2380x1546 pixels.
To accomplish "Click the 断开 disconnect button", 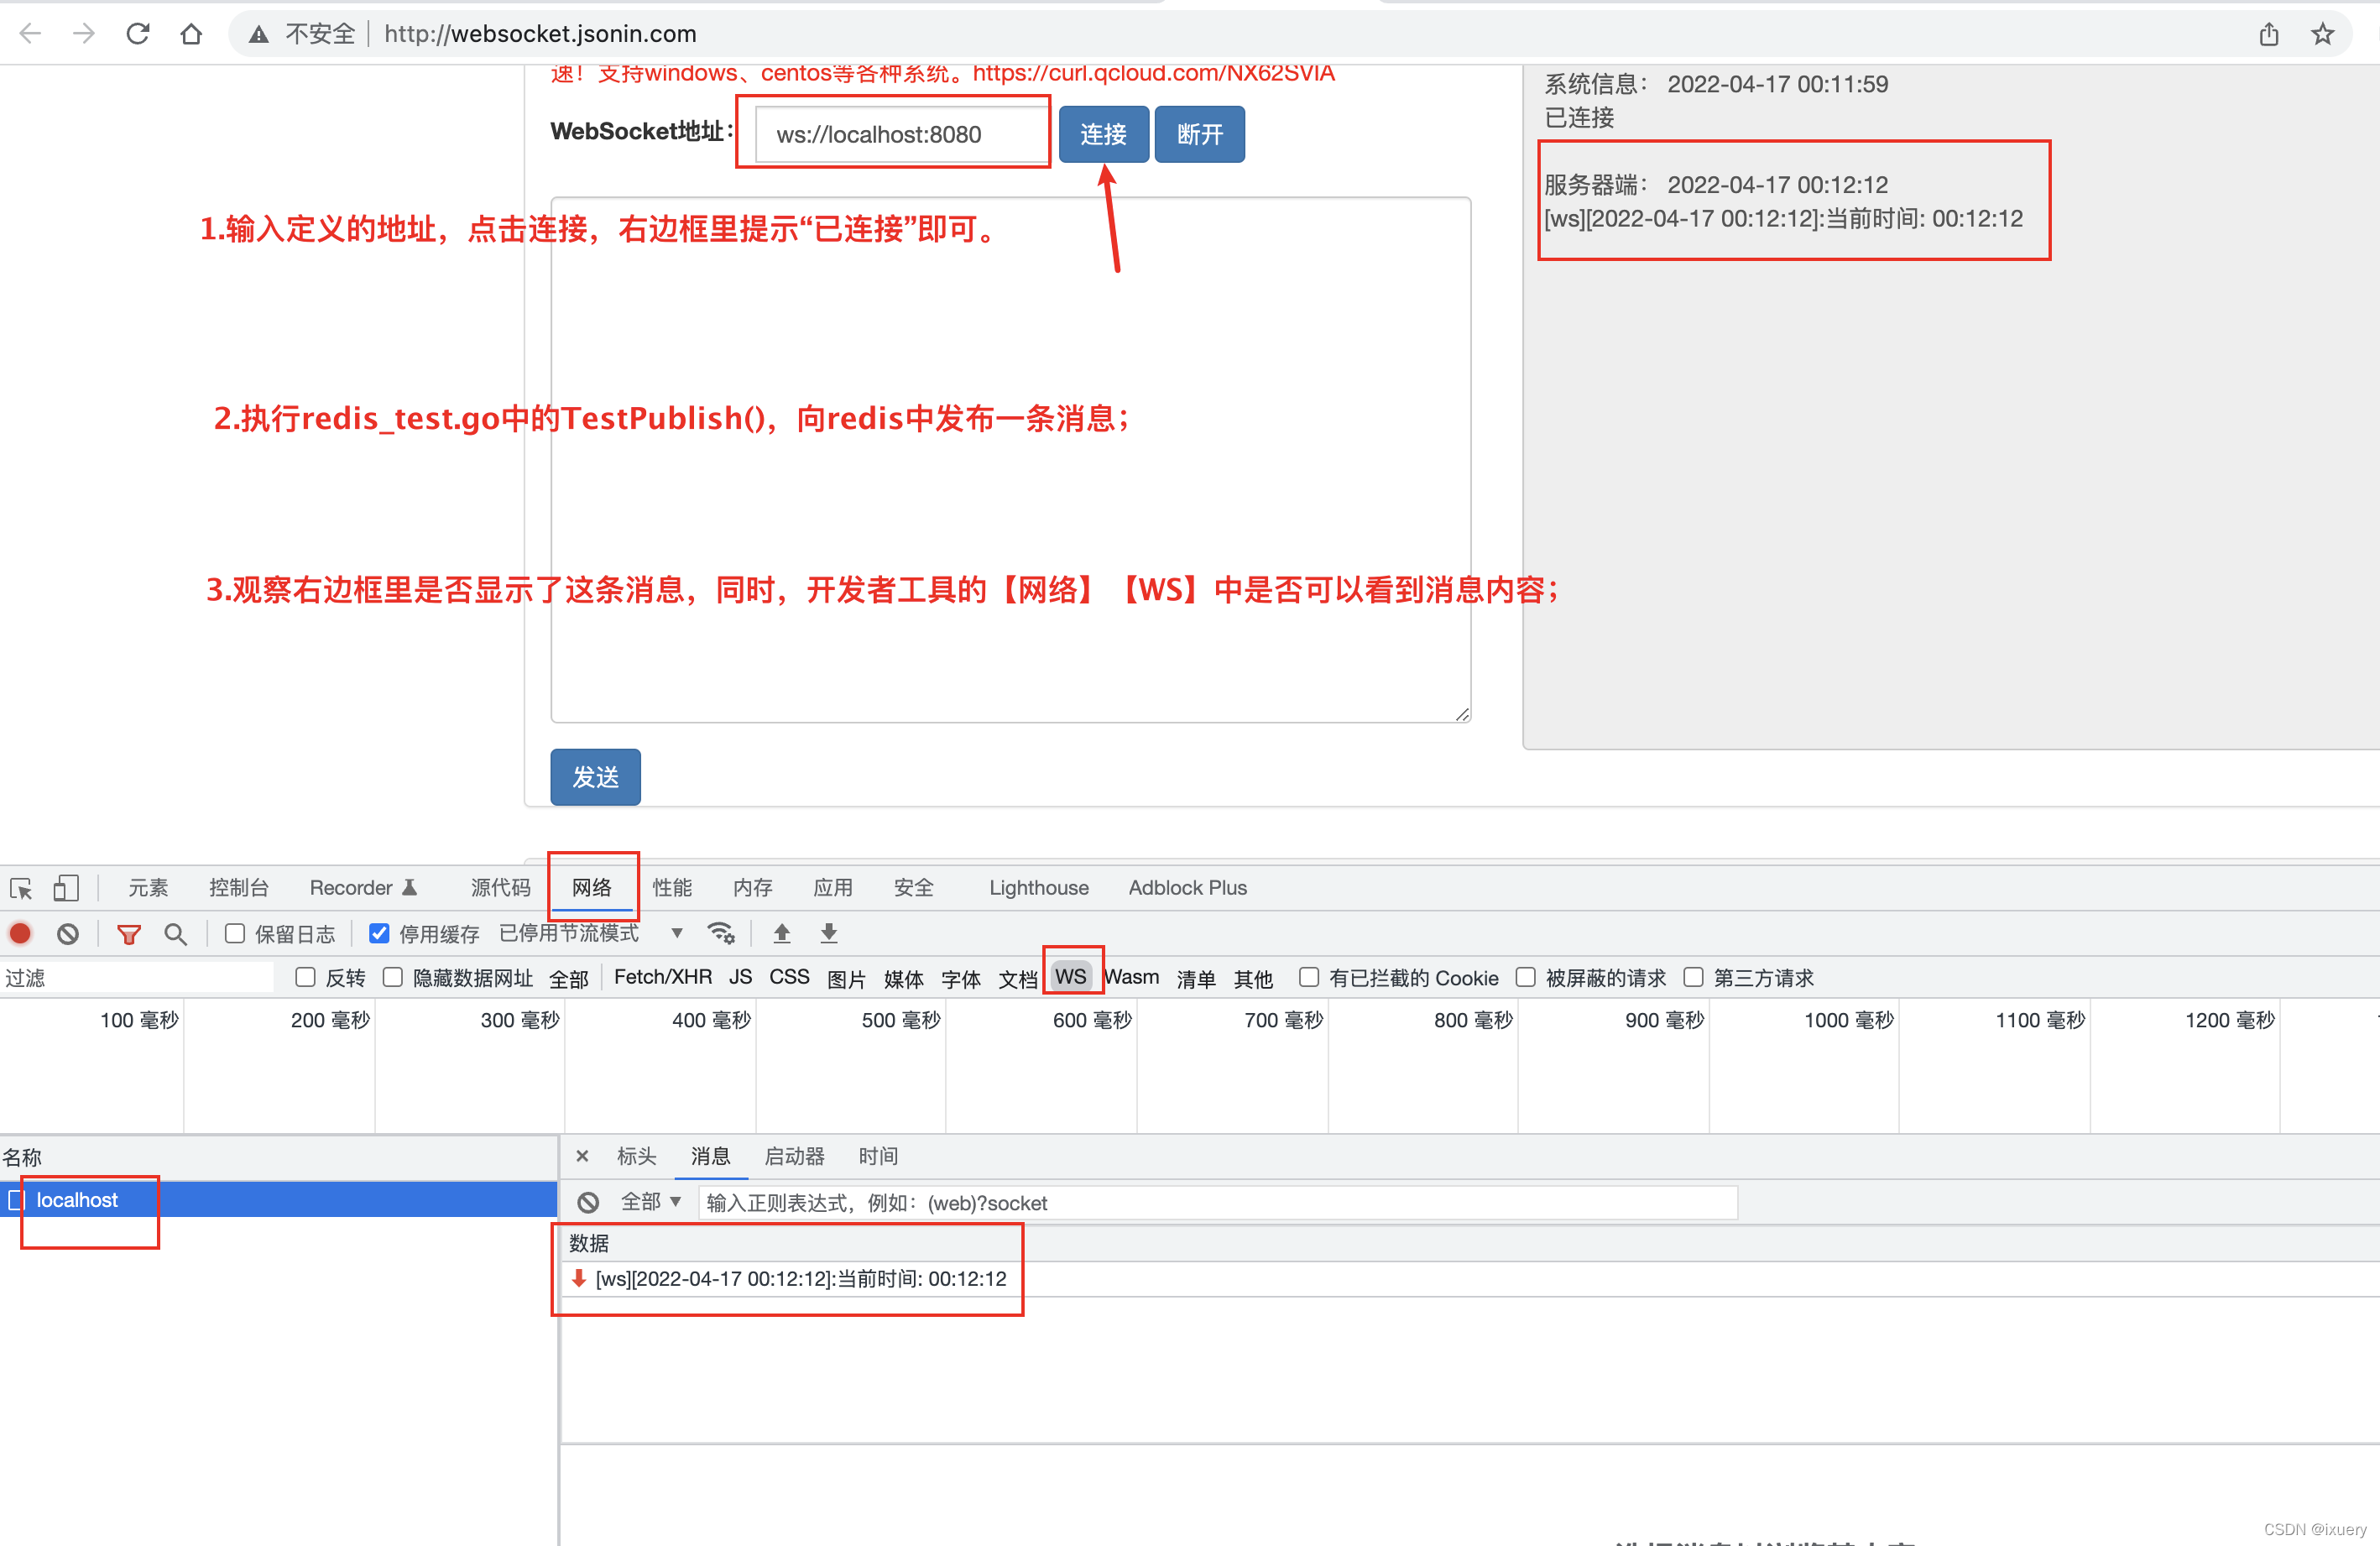I will click(x=1199, y=134).
